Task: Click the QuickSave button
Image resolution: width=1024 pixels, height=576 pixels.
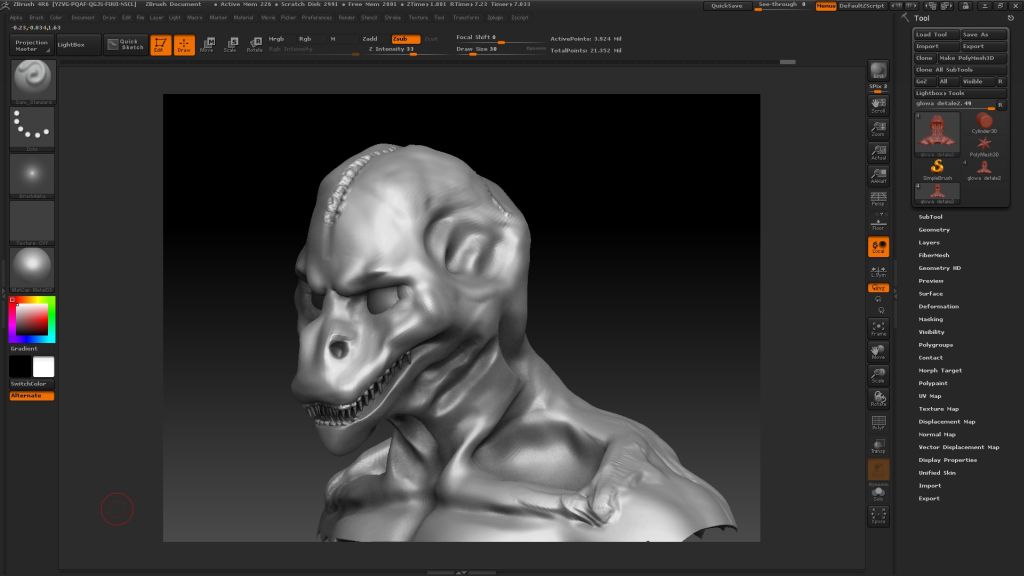Action: point(727,6)
